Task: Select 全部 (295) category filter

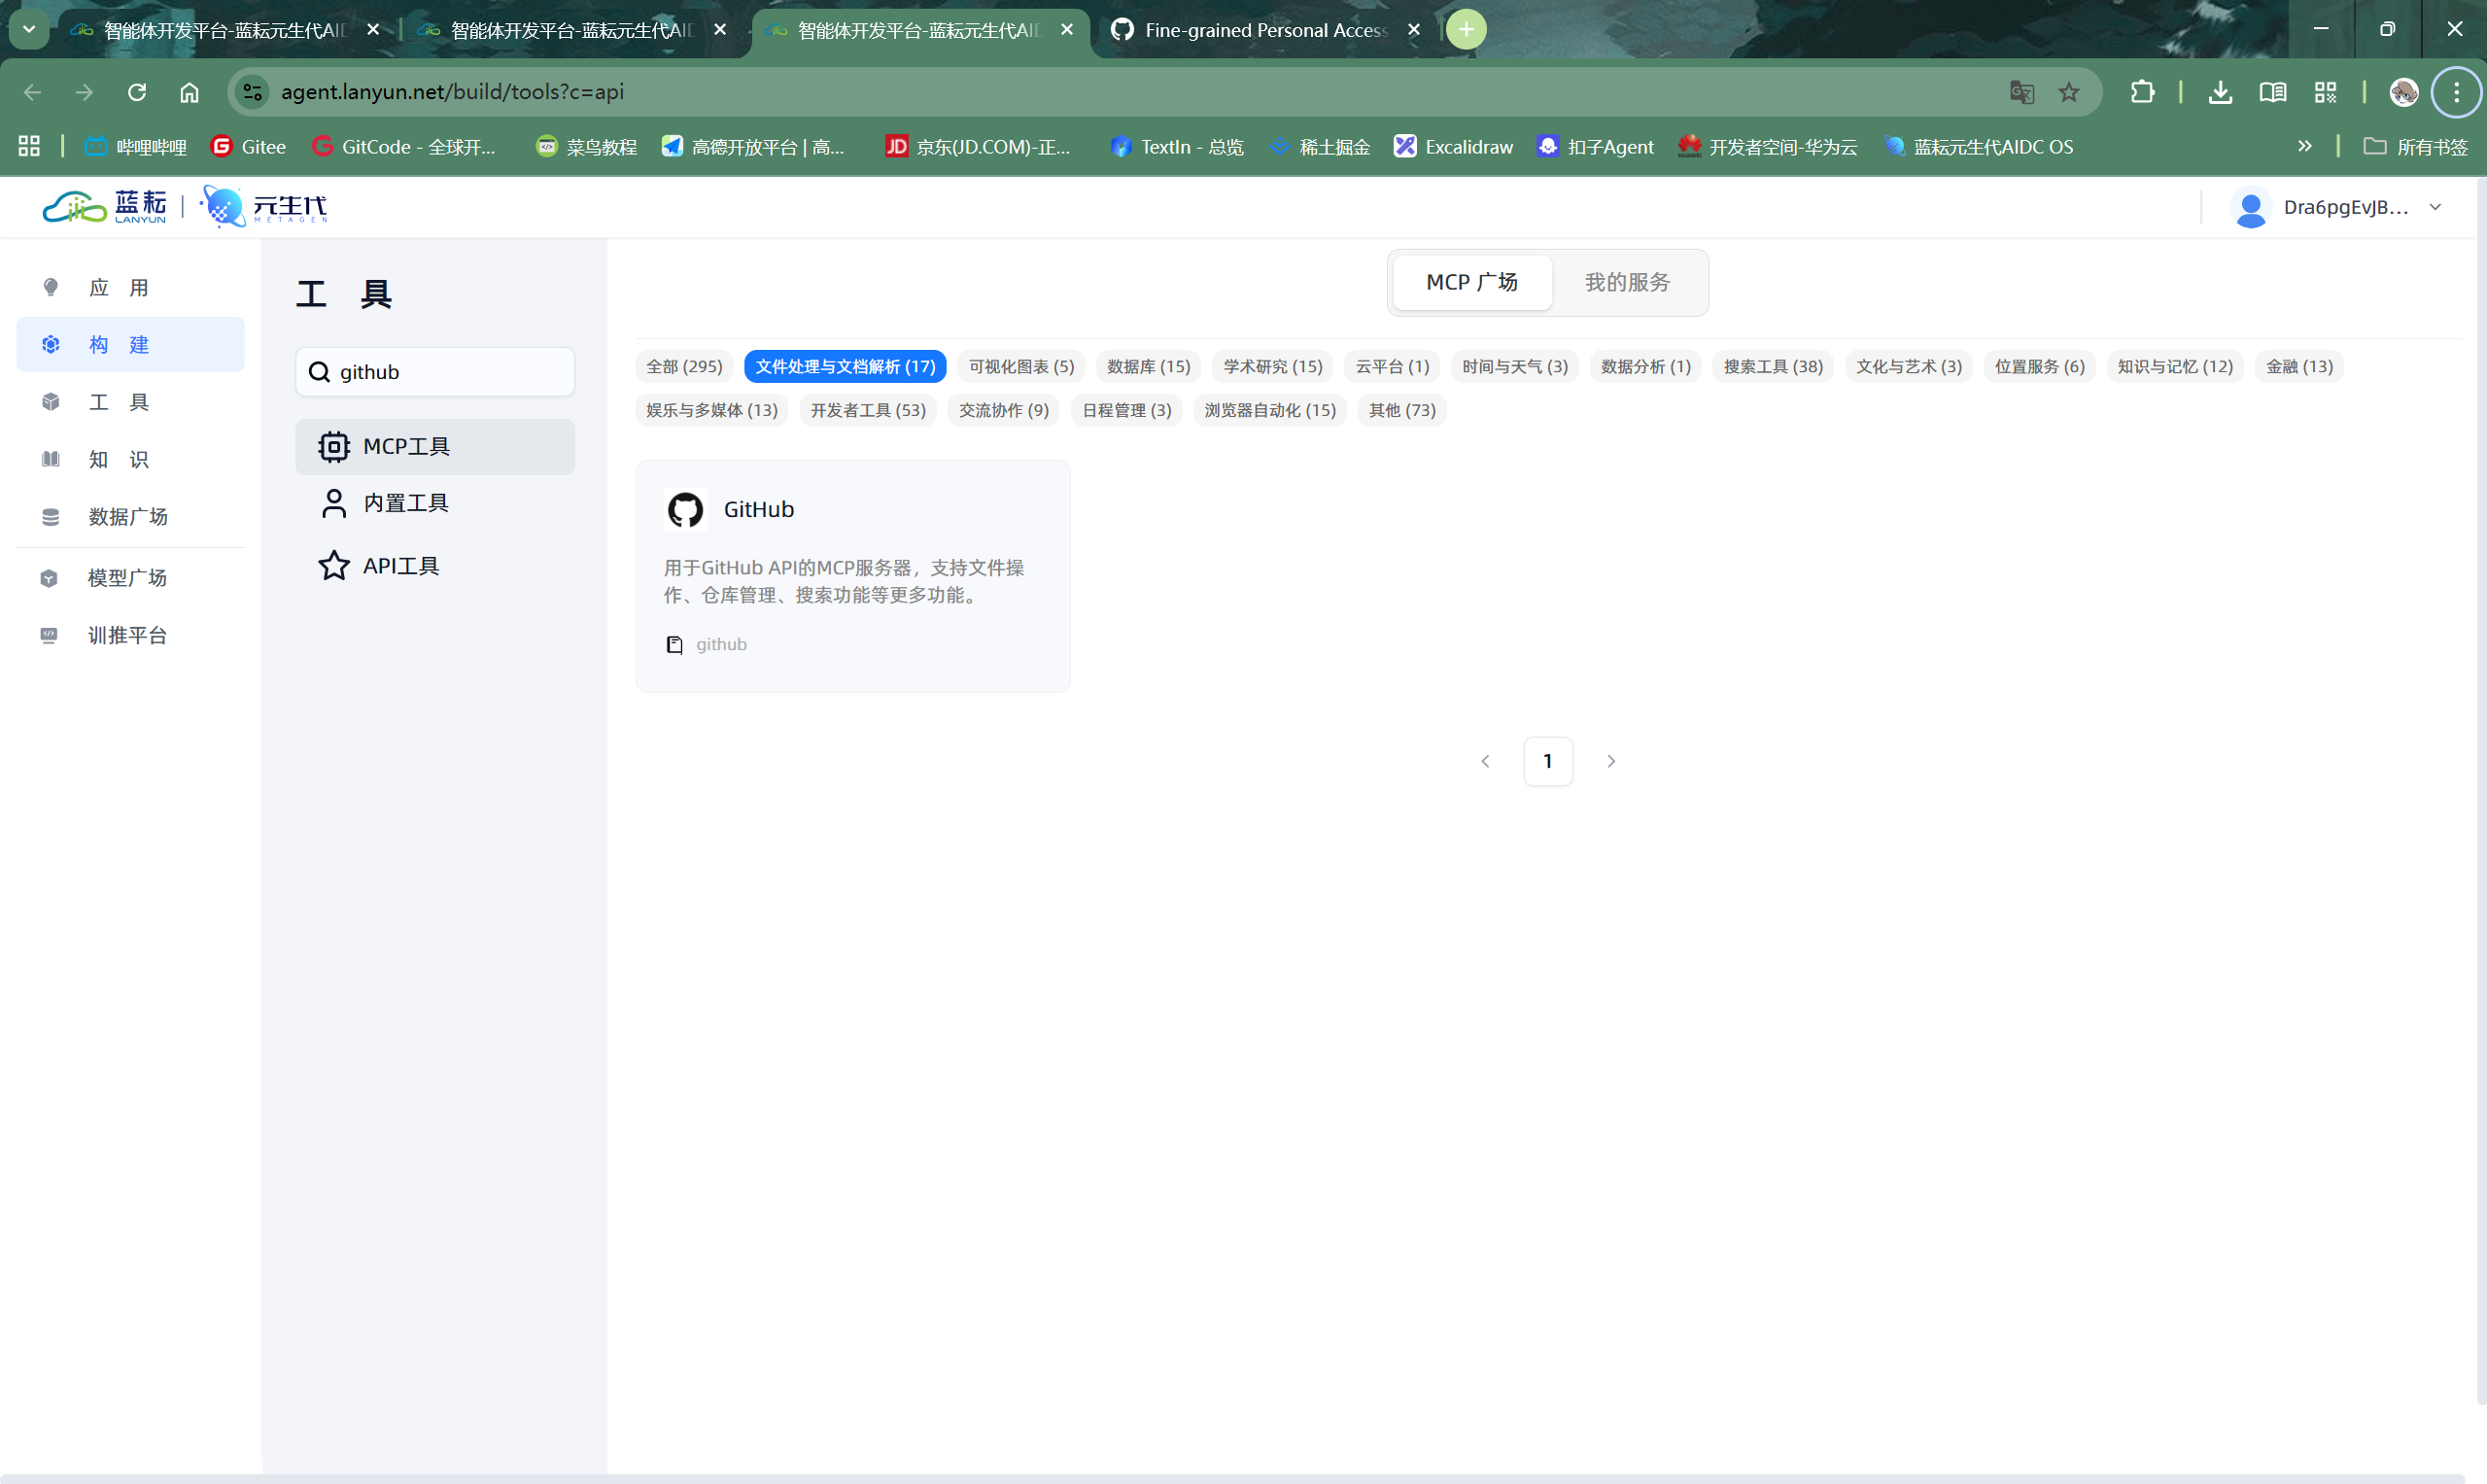Action: 684,367
